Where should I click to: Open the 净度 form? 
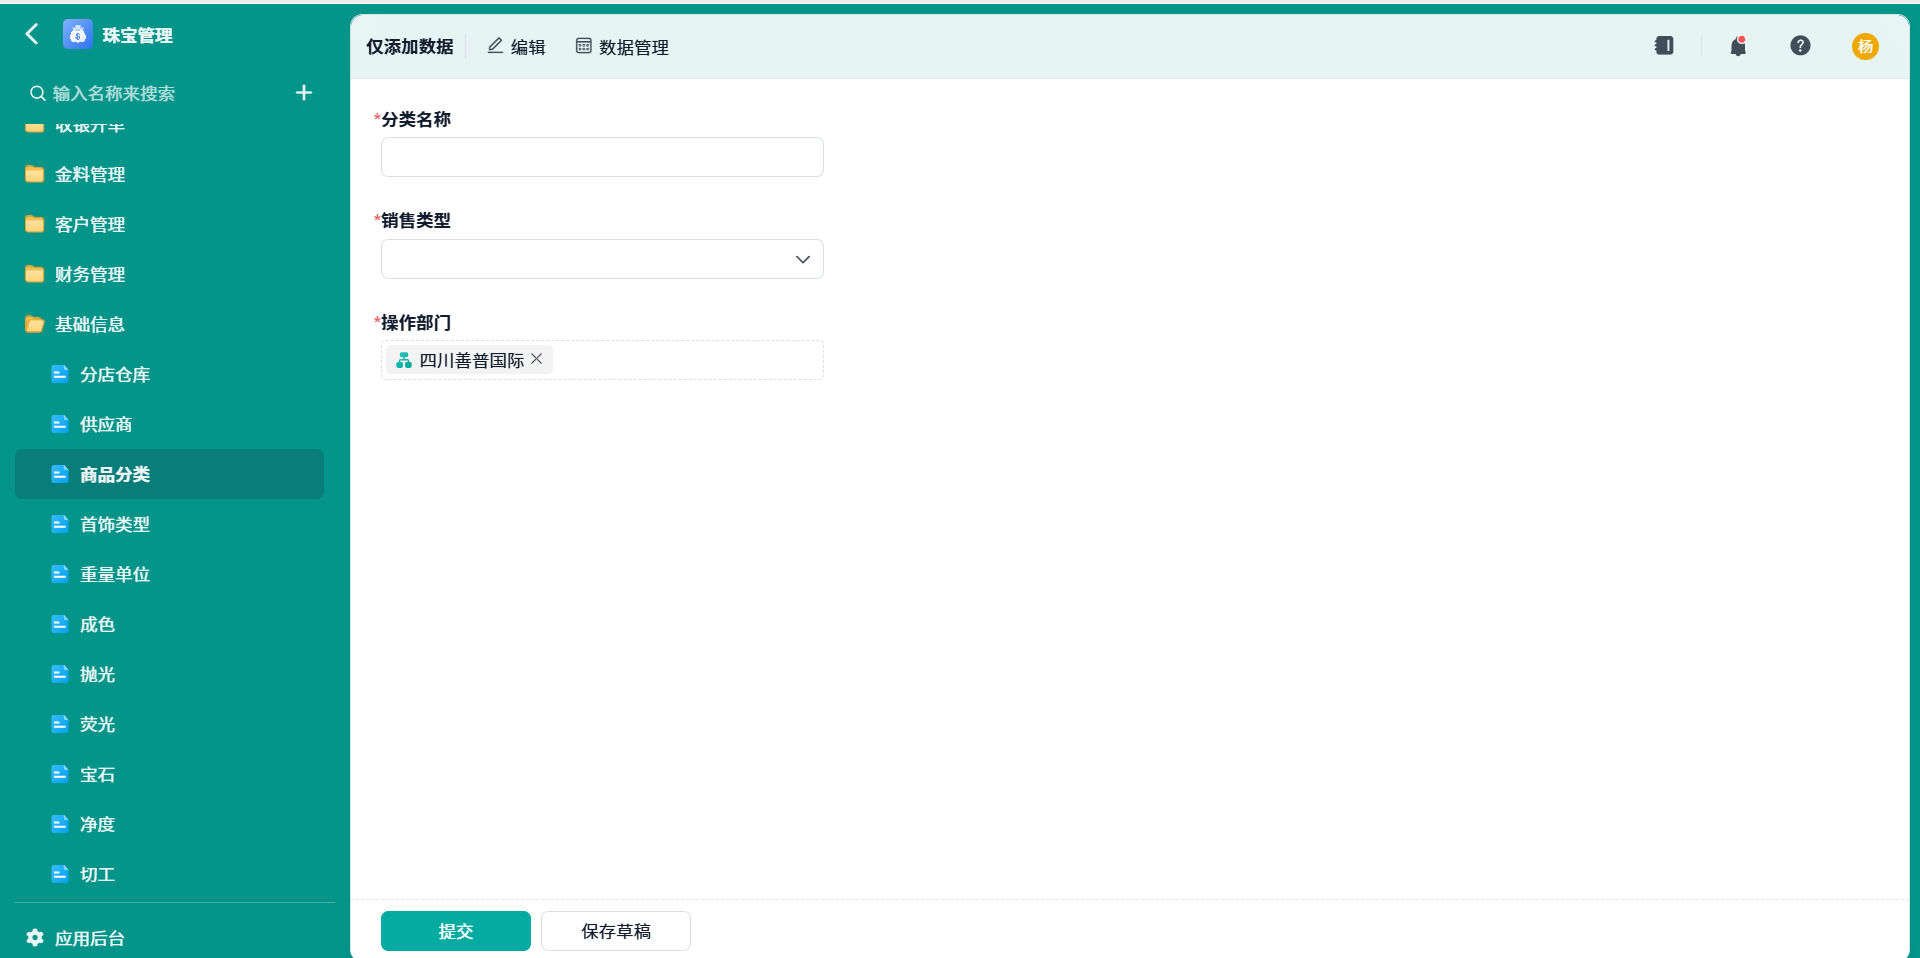170,824
